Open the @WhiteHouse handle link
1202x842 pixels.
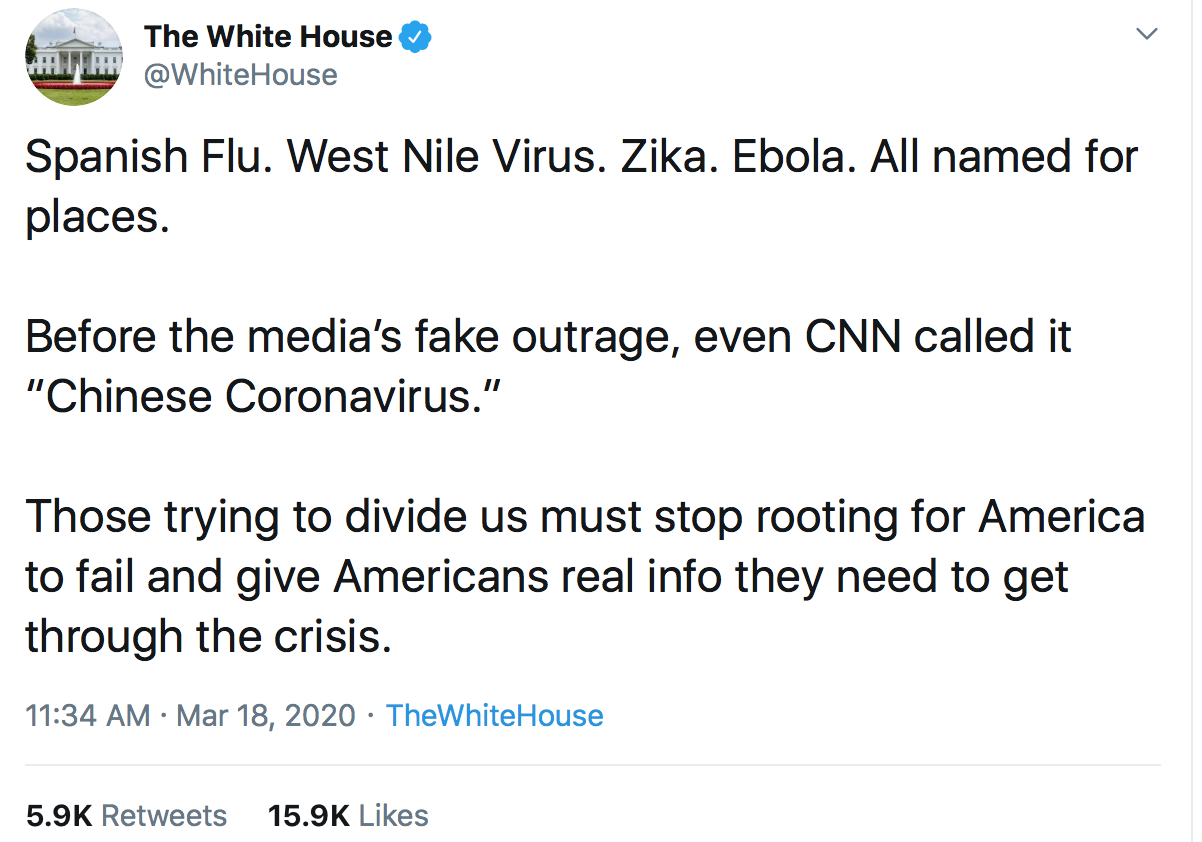tap(241, 76)
